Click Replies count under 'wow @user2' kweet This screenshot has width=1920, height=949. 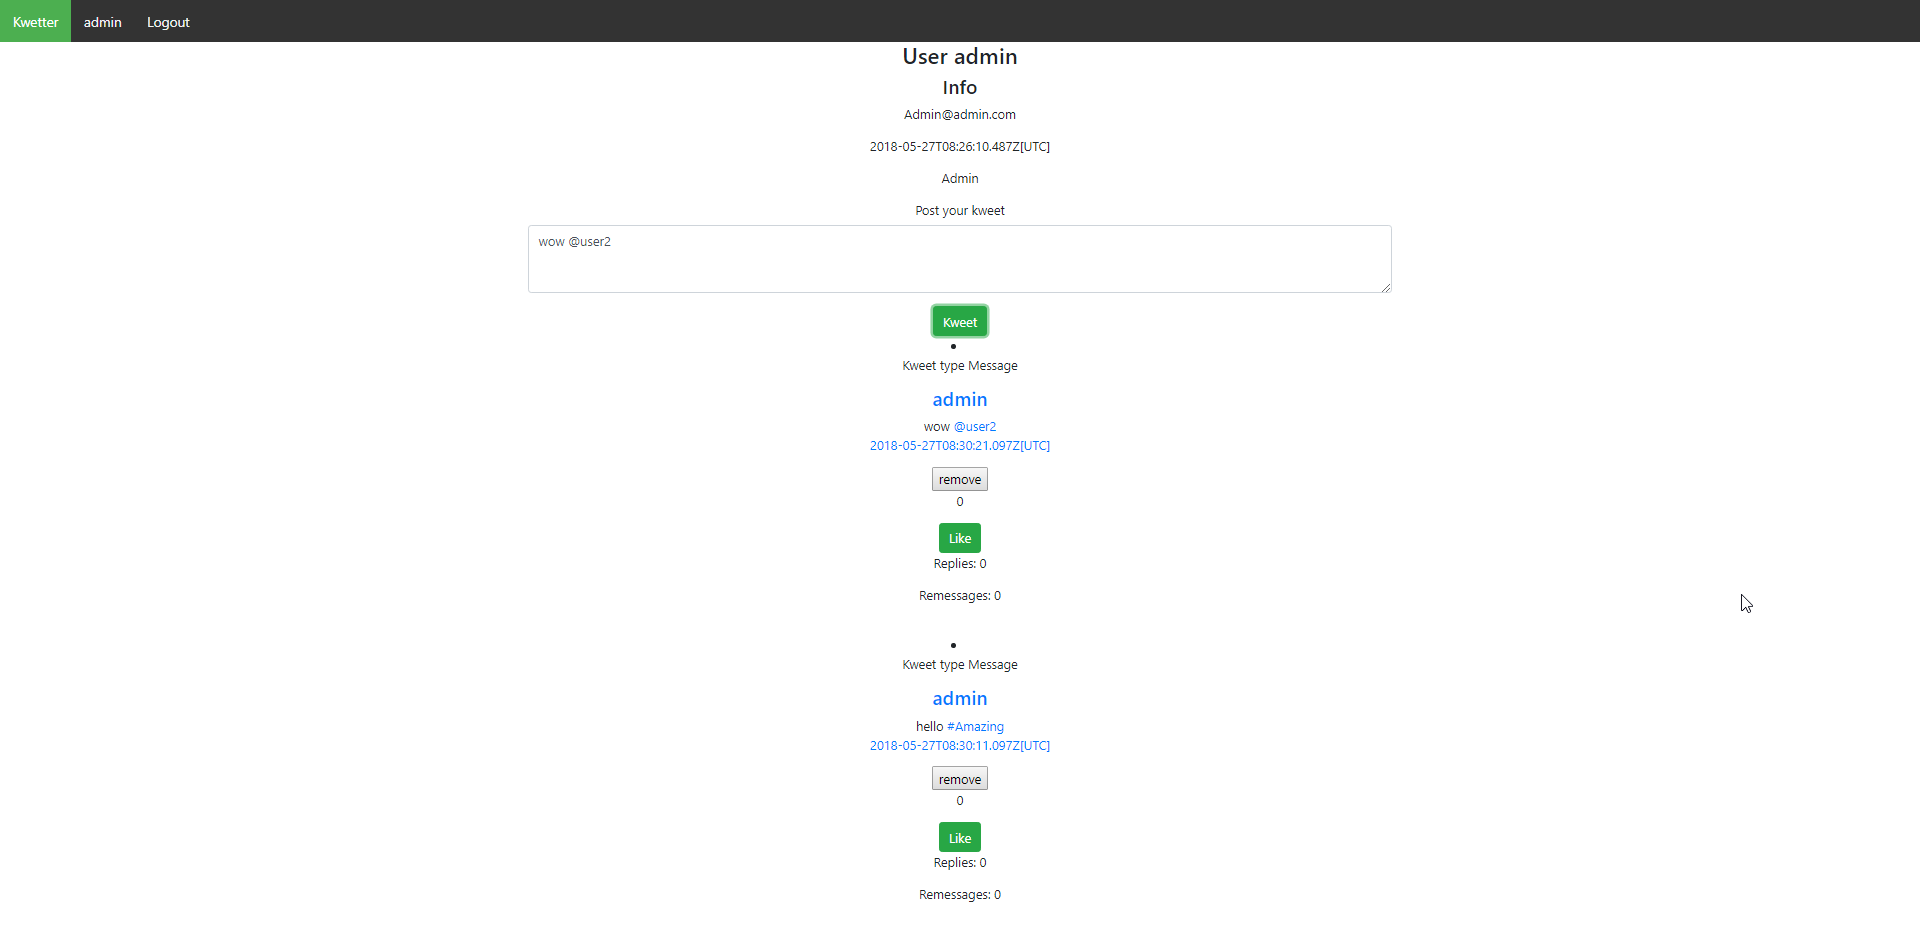[x=959, y=564]
